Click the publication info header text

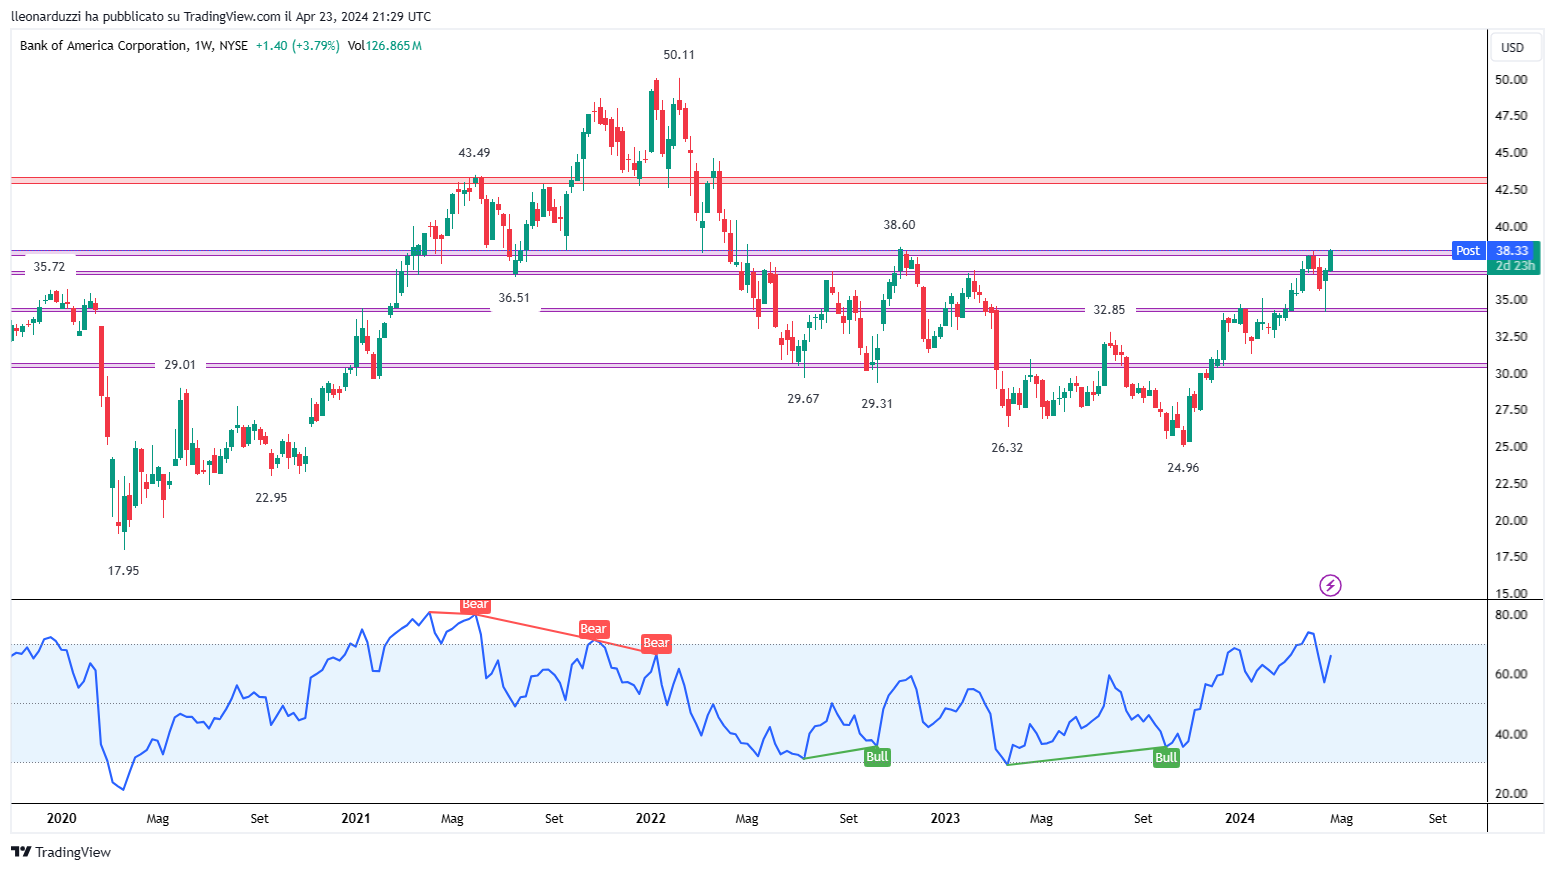221,16
